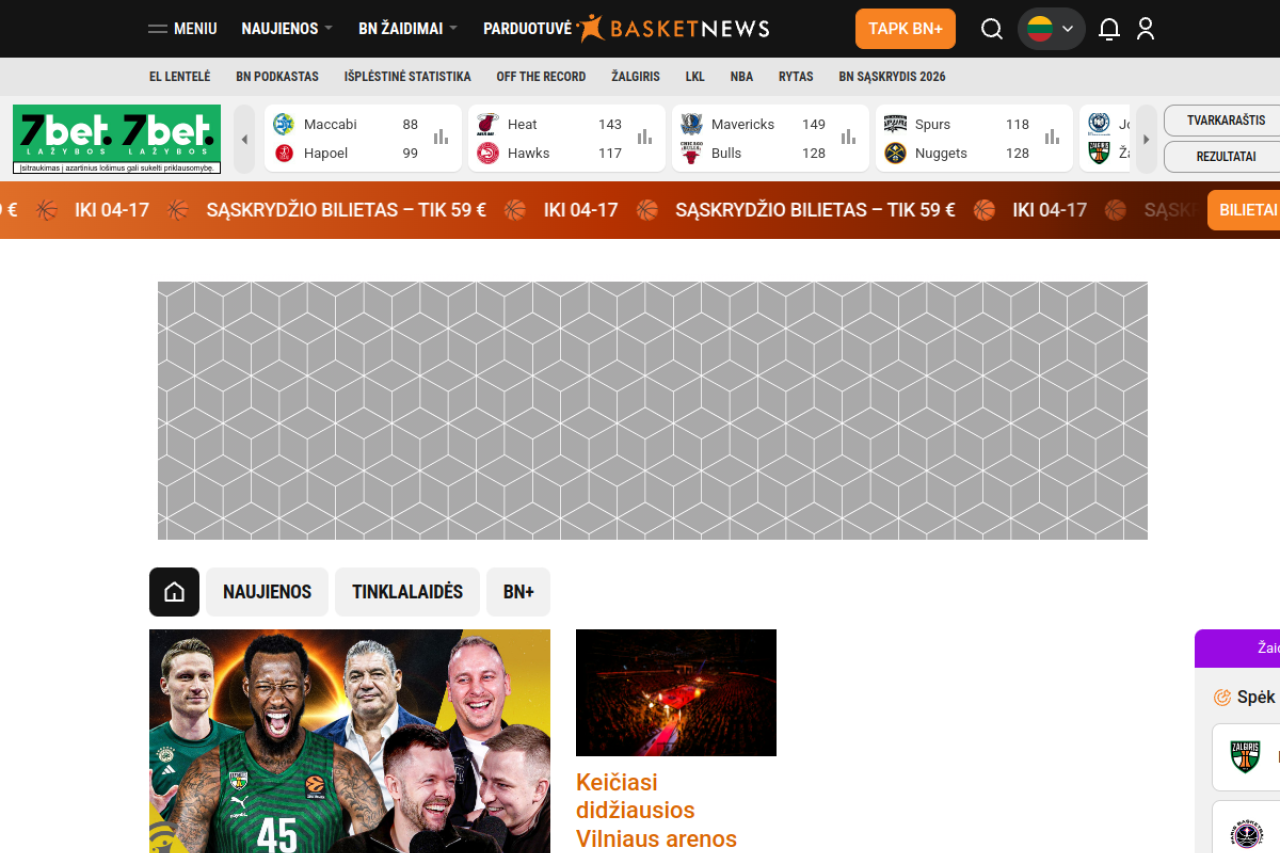Viewport: 1280px width, 853px height.
Task: Read the Keičiasi didžiausios Vilniaus arenos article
Action: click(656, 810)
